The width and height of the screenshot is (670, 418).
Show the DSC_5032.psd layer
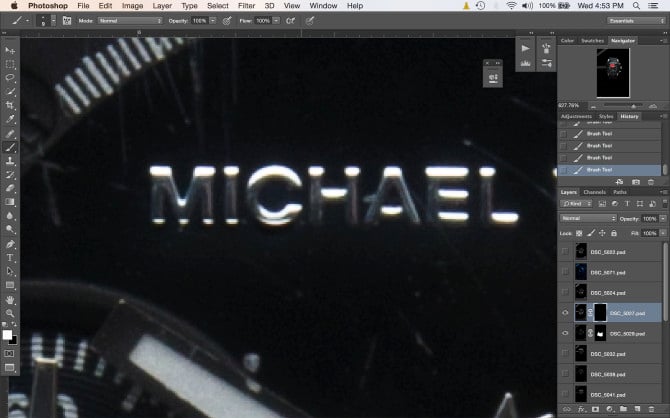(x=565, y=353)
